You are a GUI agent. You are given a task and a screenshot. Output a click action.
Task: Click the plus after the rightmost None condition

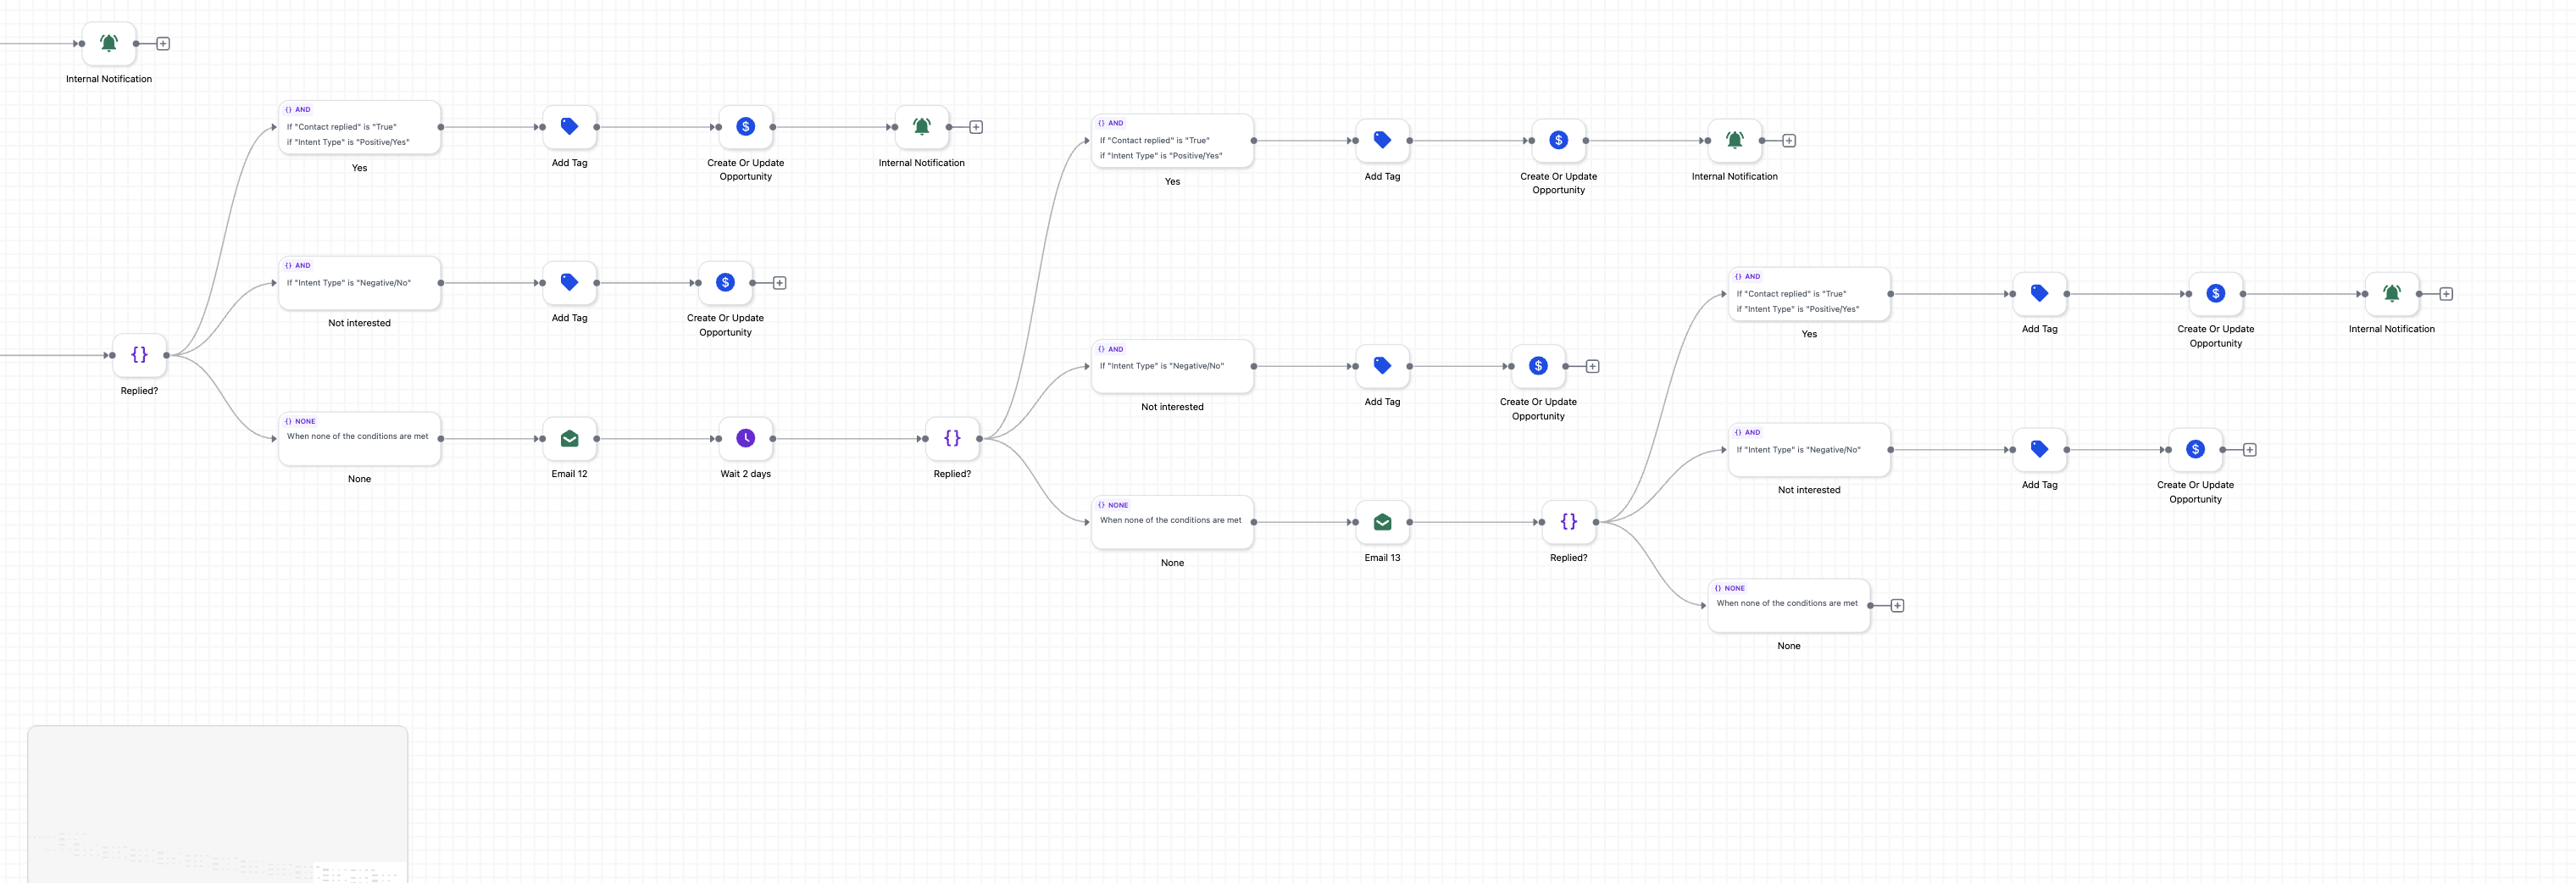1897,606
